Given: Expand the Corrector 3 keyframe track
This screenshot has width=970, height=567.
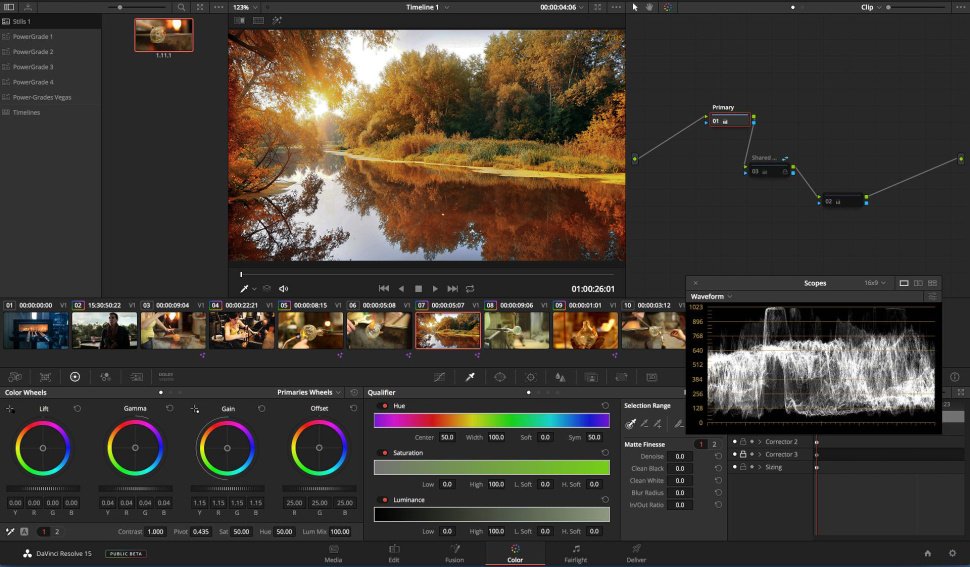Looking at the screenshot, I should [x=760, y=454].
